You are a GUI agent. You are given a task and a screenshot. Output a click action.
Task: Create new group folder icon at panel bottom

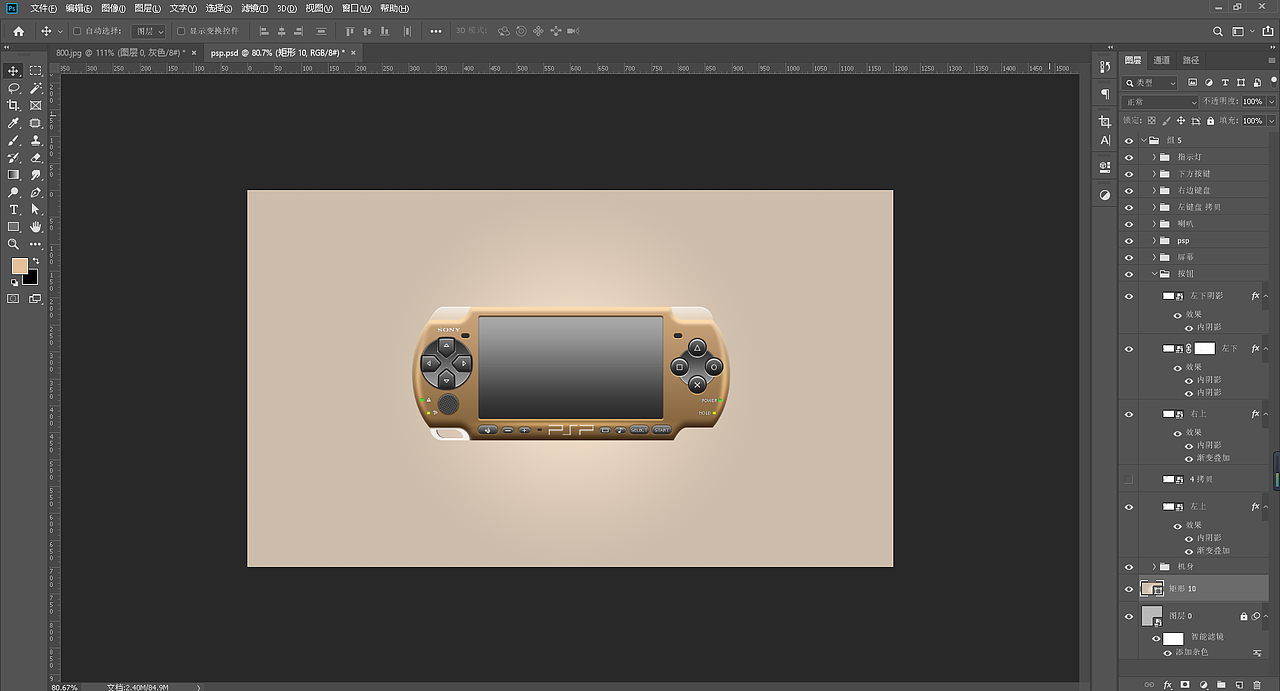pos(1221,685)
